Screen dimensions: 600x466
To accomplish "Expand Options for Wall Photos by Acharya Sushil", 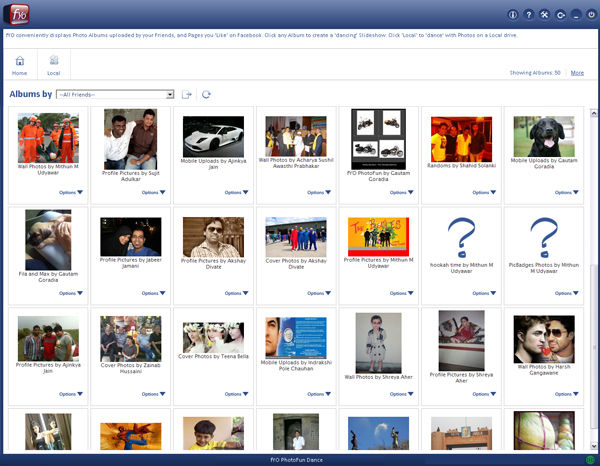I will [319, 192].
